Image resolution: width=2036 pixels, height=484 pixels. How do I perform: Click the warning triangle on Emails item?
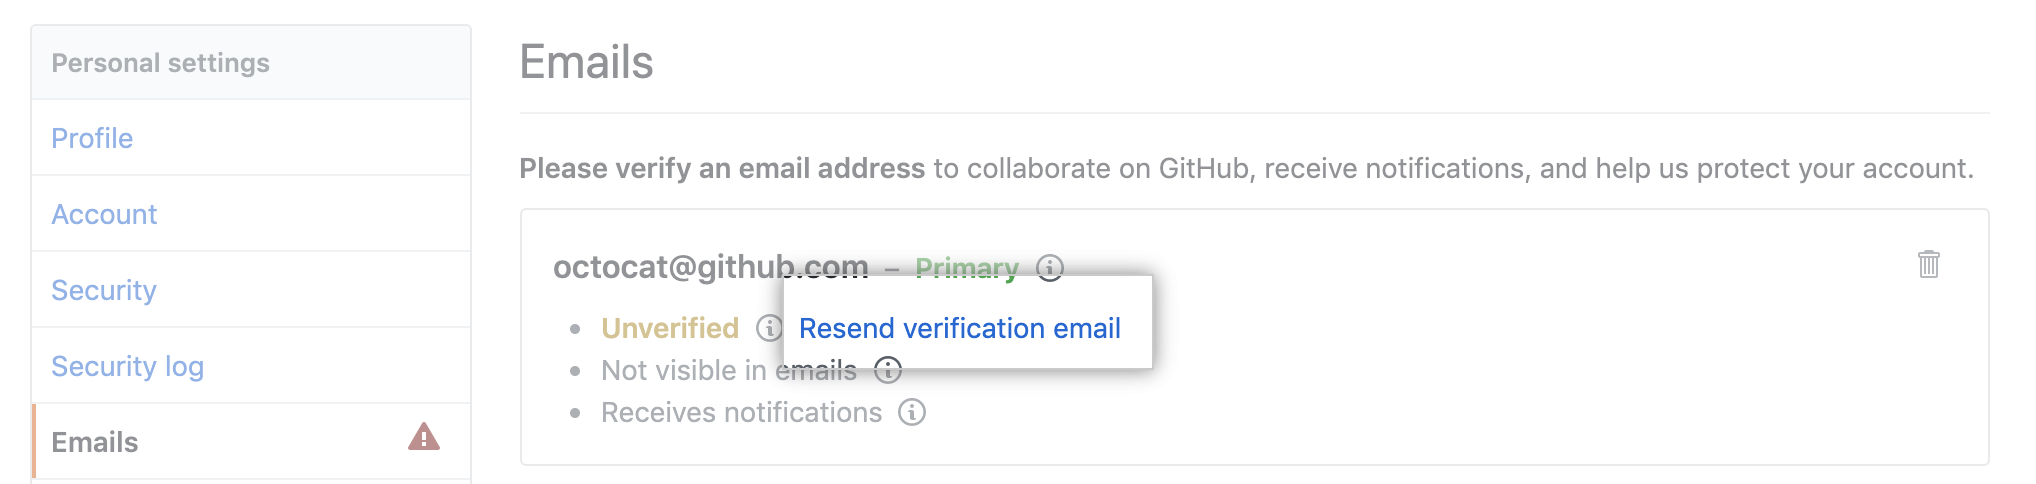[x=424, y=438]
